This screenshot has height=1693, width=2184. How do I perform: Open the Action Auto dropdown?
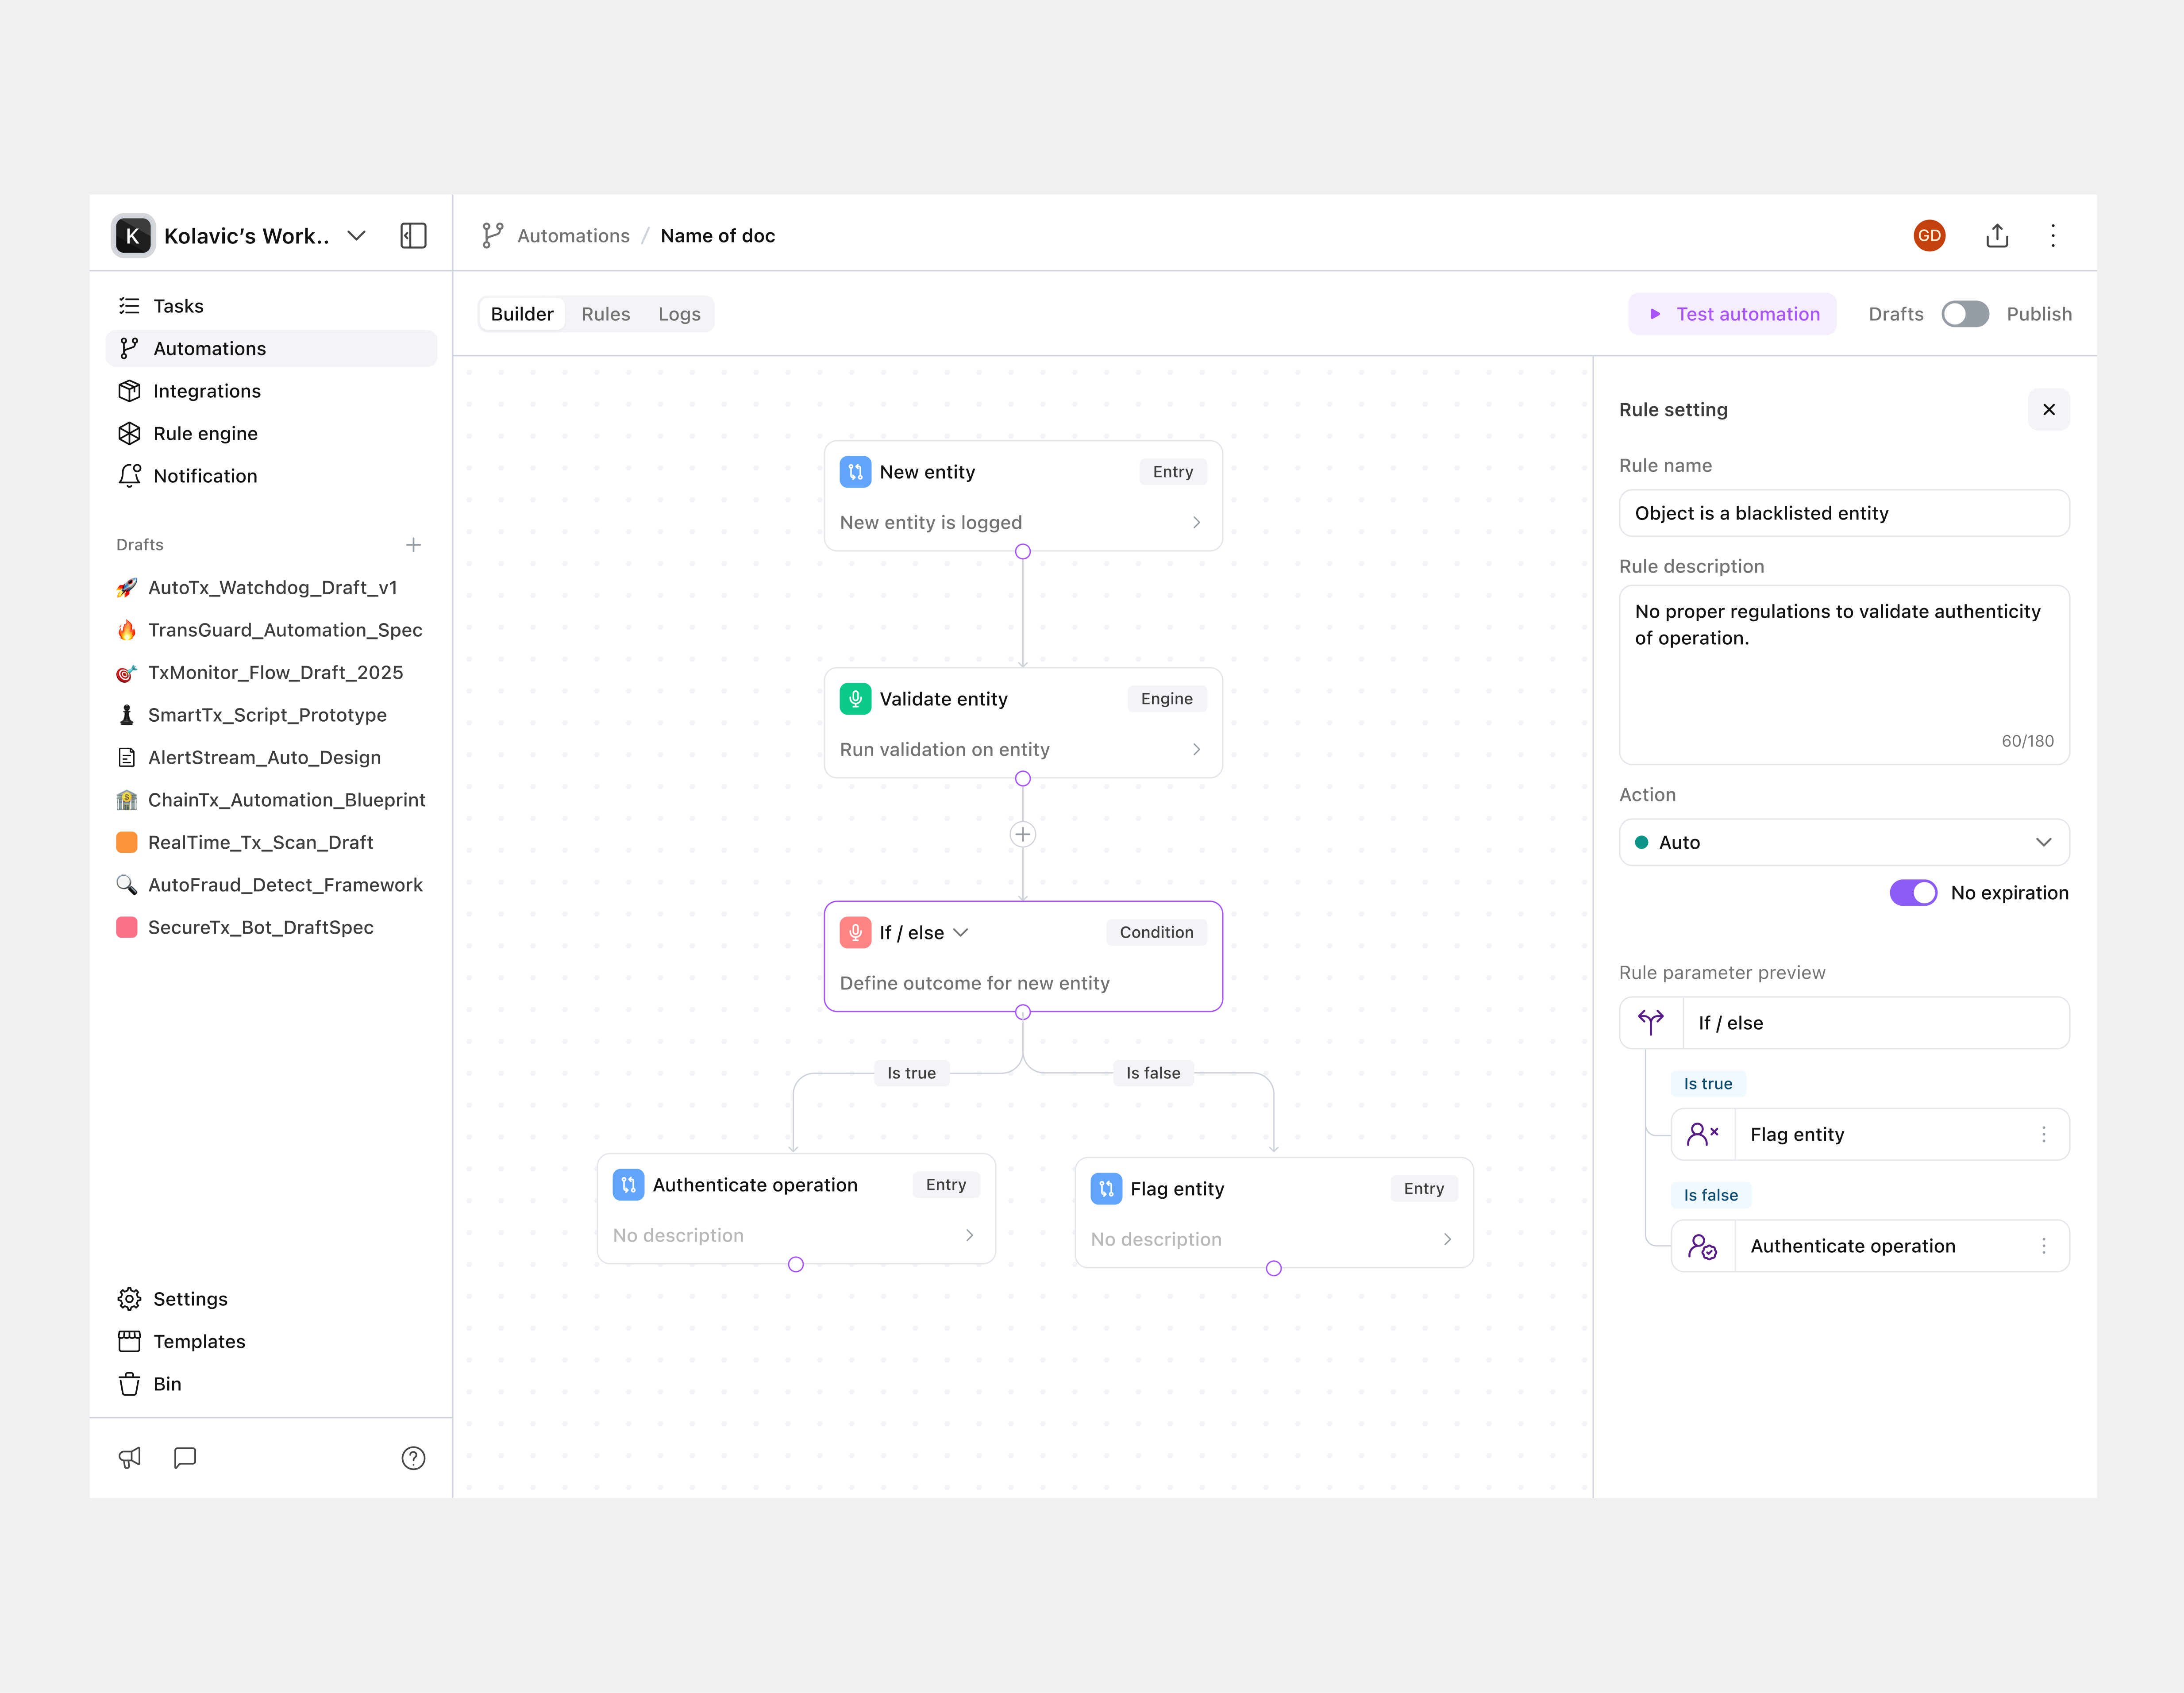[1844, 842]
